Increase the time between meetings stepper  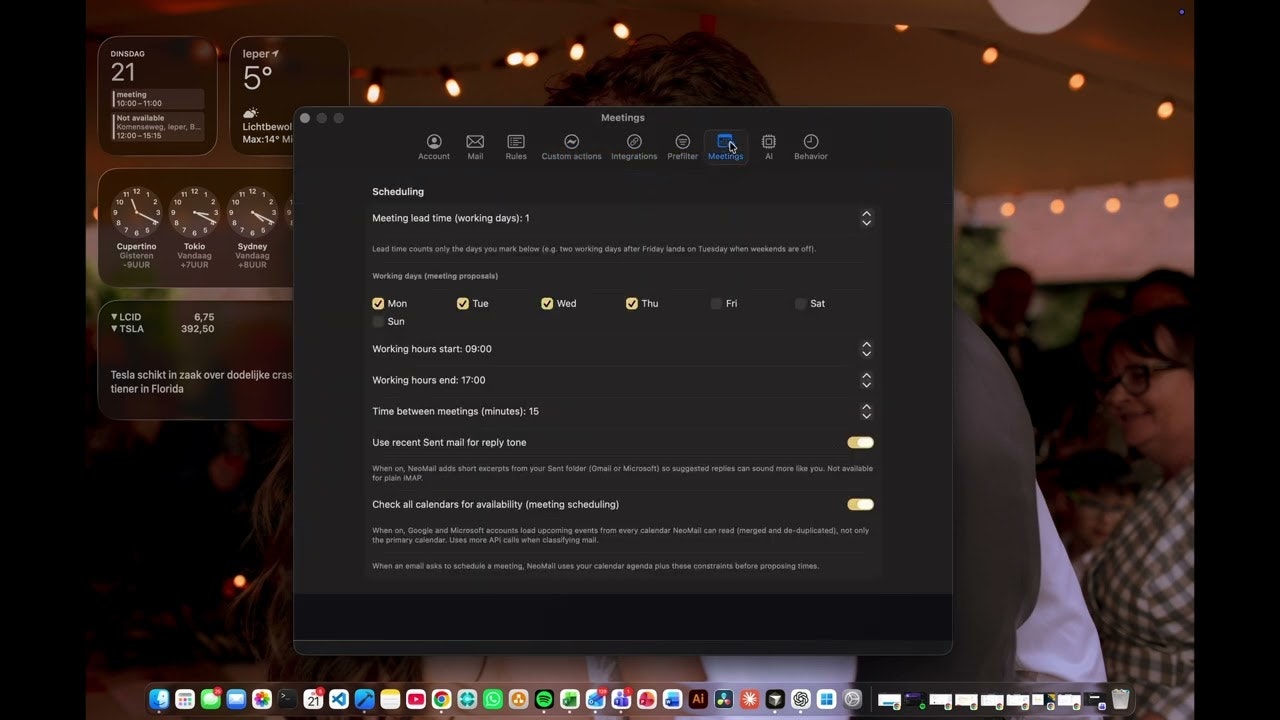[x=866, y=406]
